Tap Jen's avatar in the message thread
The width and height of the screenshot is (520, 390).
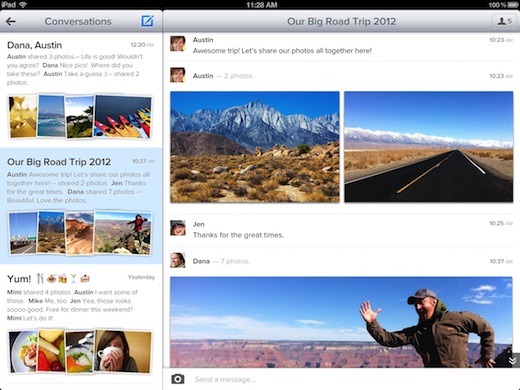pyautogui.click(x=178, y=228)
